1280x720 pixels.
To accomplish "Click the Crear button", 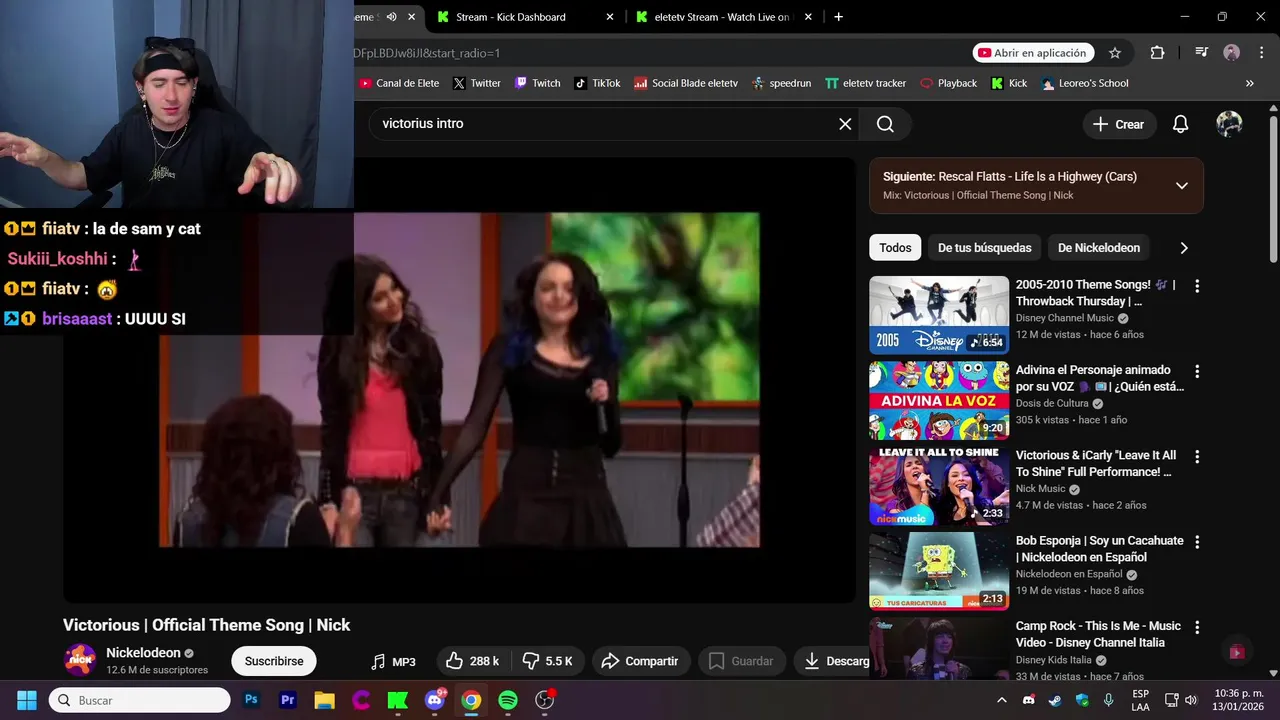I will (x=1119, y=124).
